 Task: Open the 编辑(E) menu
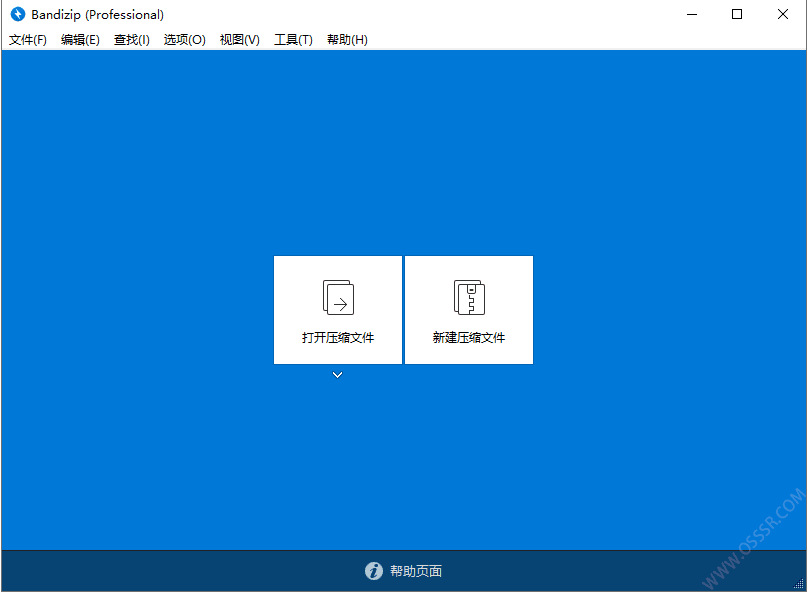[80, 40]
